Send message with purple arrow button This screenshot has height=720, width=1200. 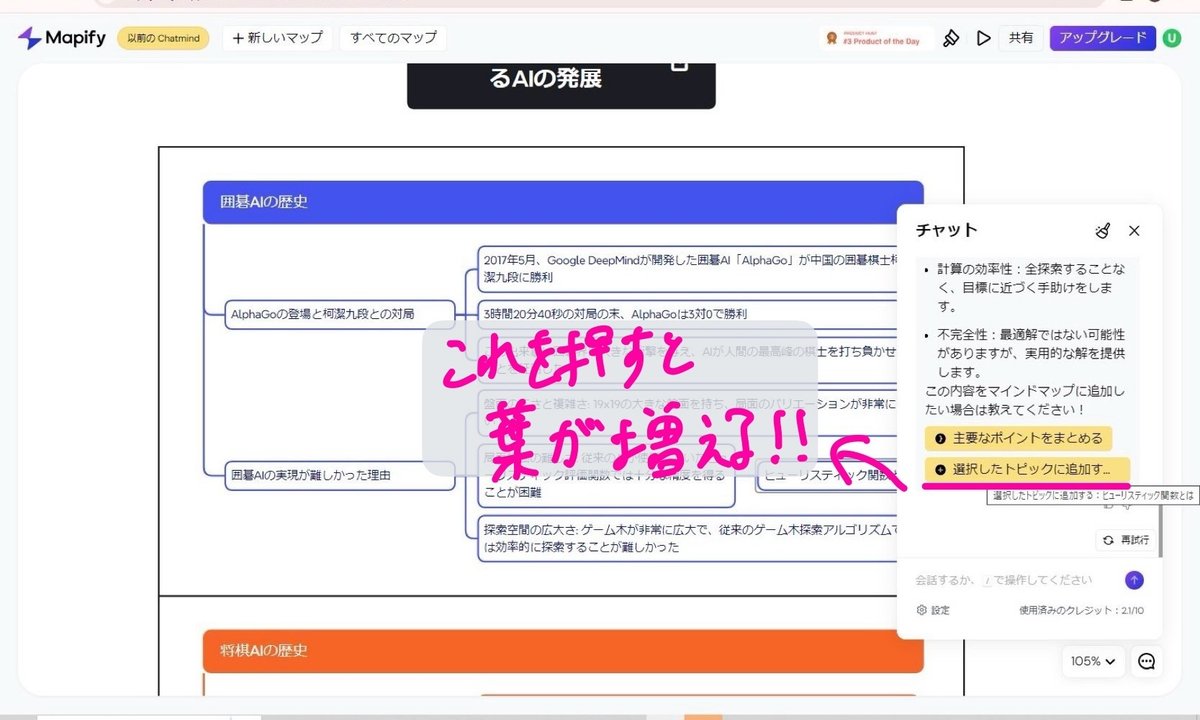[1134, 580]
